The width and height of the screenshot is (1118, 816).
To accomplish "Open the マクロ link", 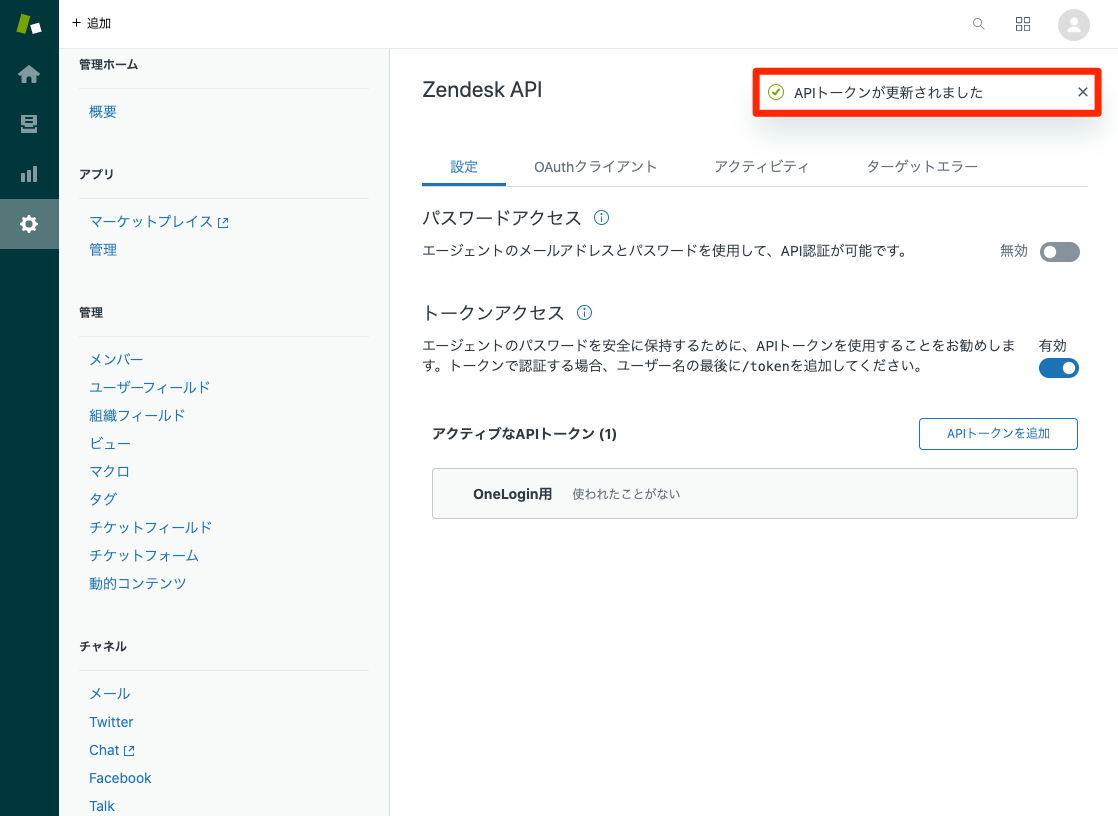I will click(x=109, y=471).
